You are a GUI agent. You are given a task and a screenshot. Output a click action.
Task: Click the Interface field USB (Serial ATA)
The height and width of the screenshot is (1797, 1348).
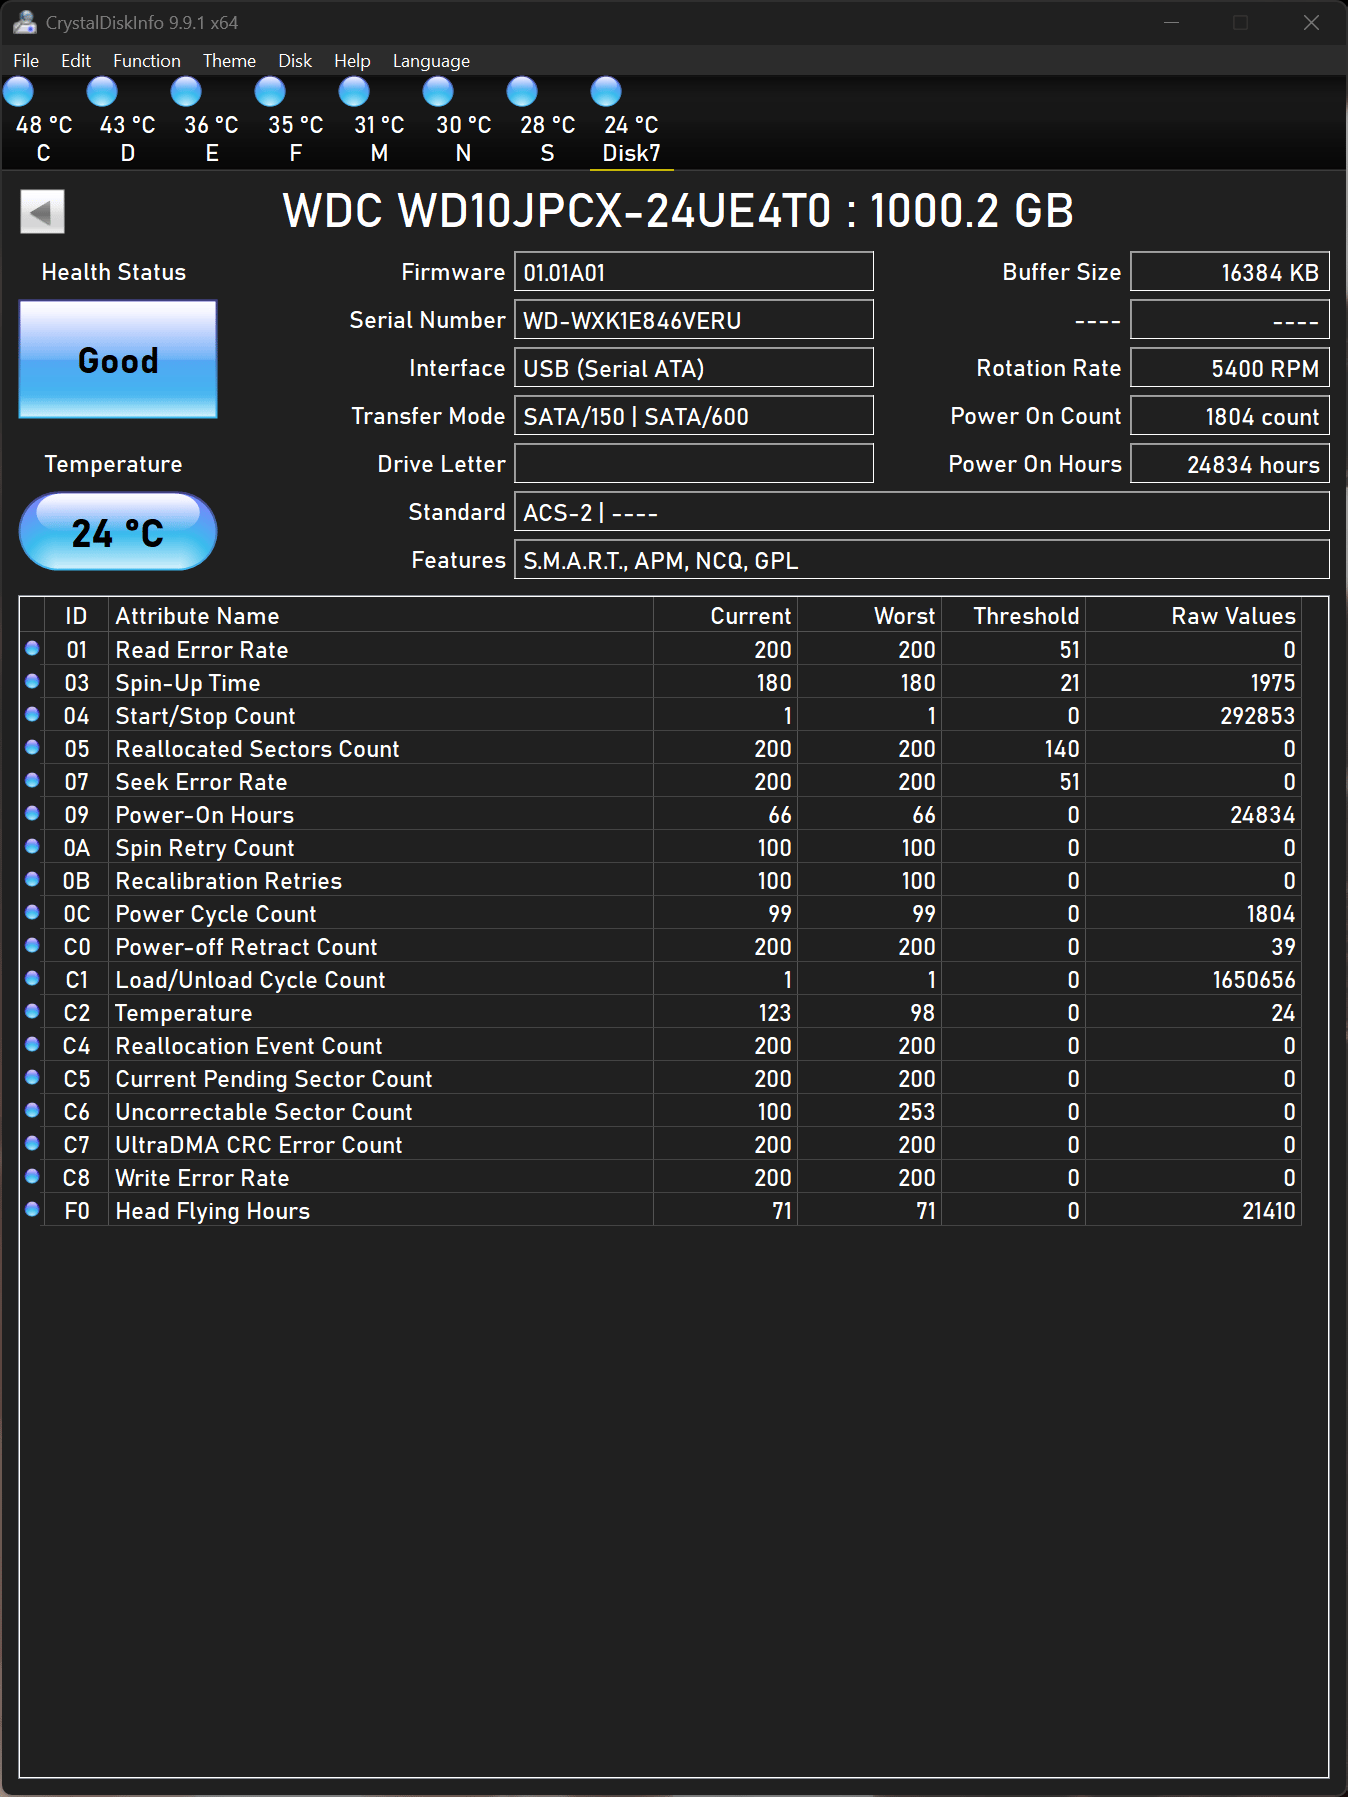pyautogui.click(x=693, y=368)
